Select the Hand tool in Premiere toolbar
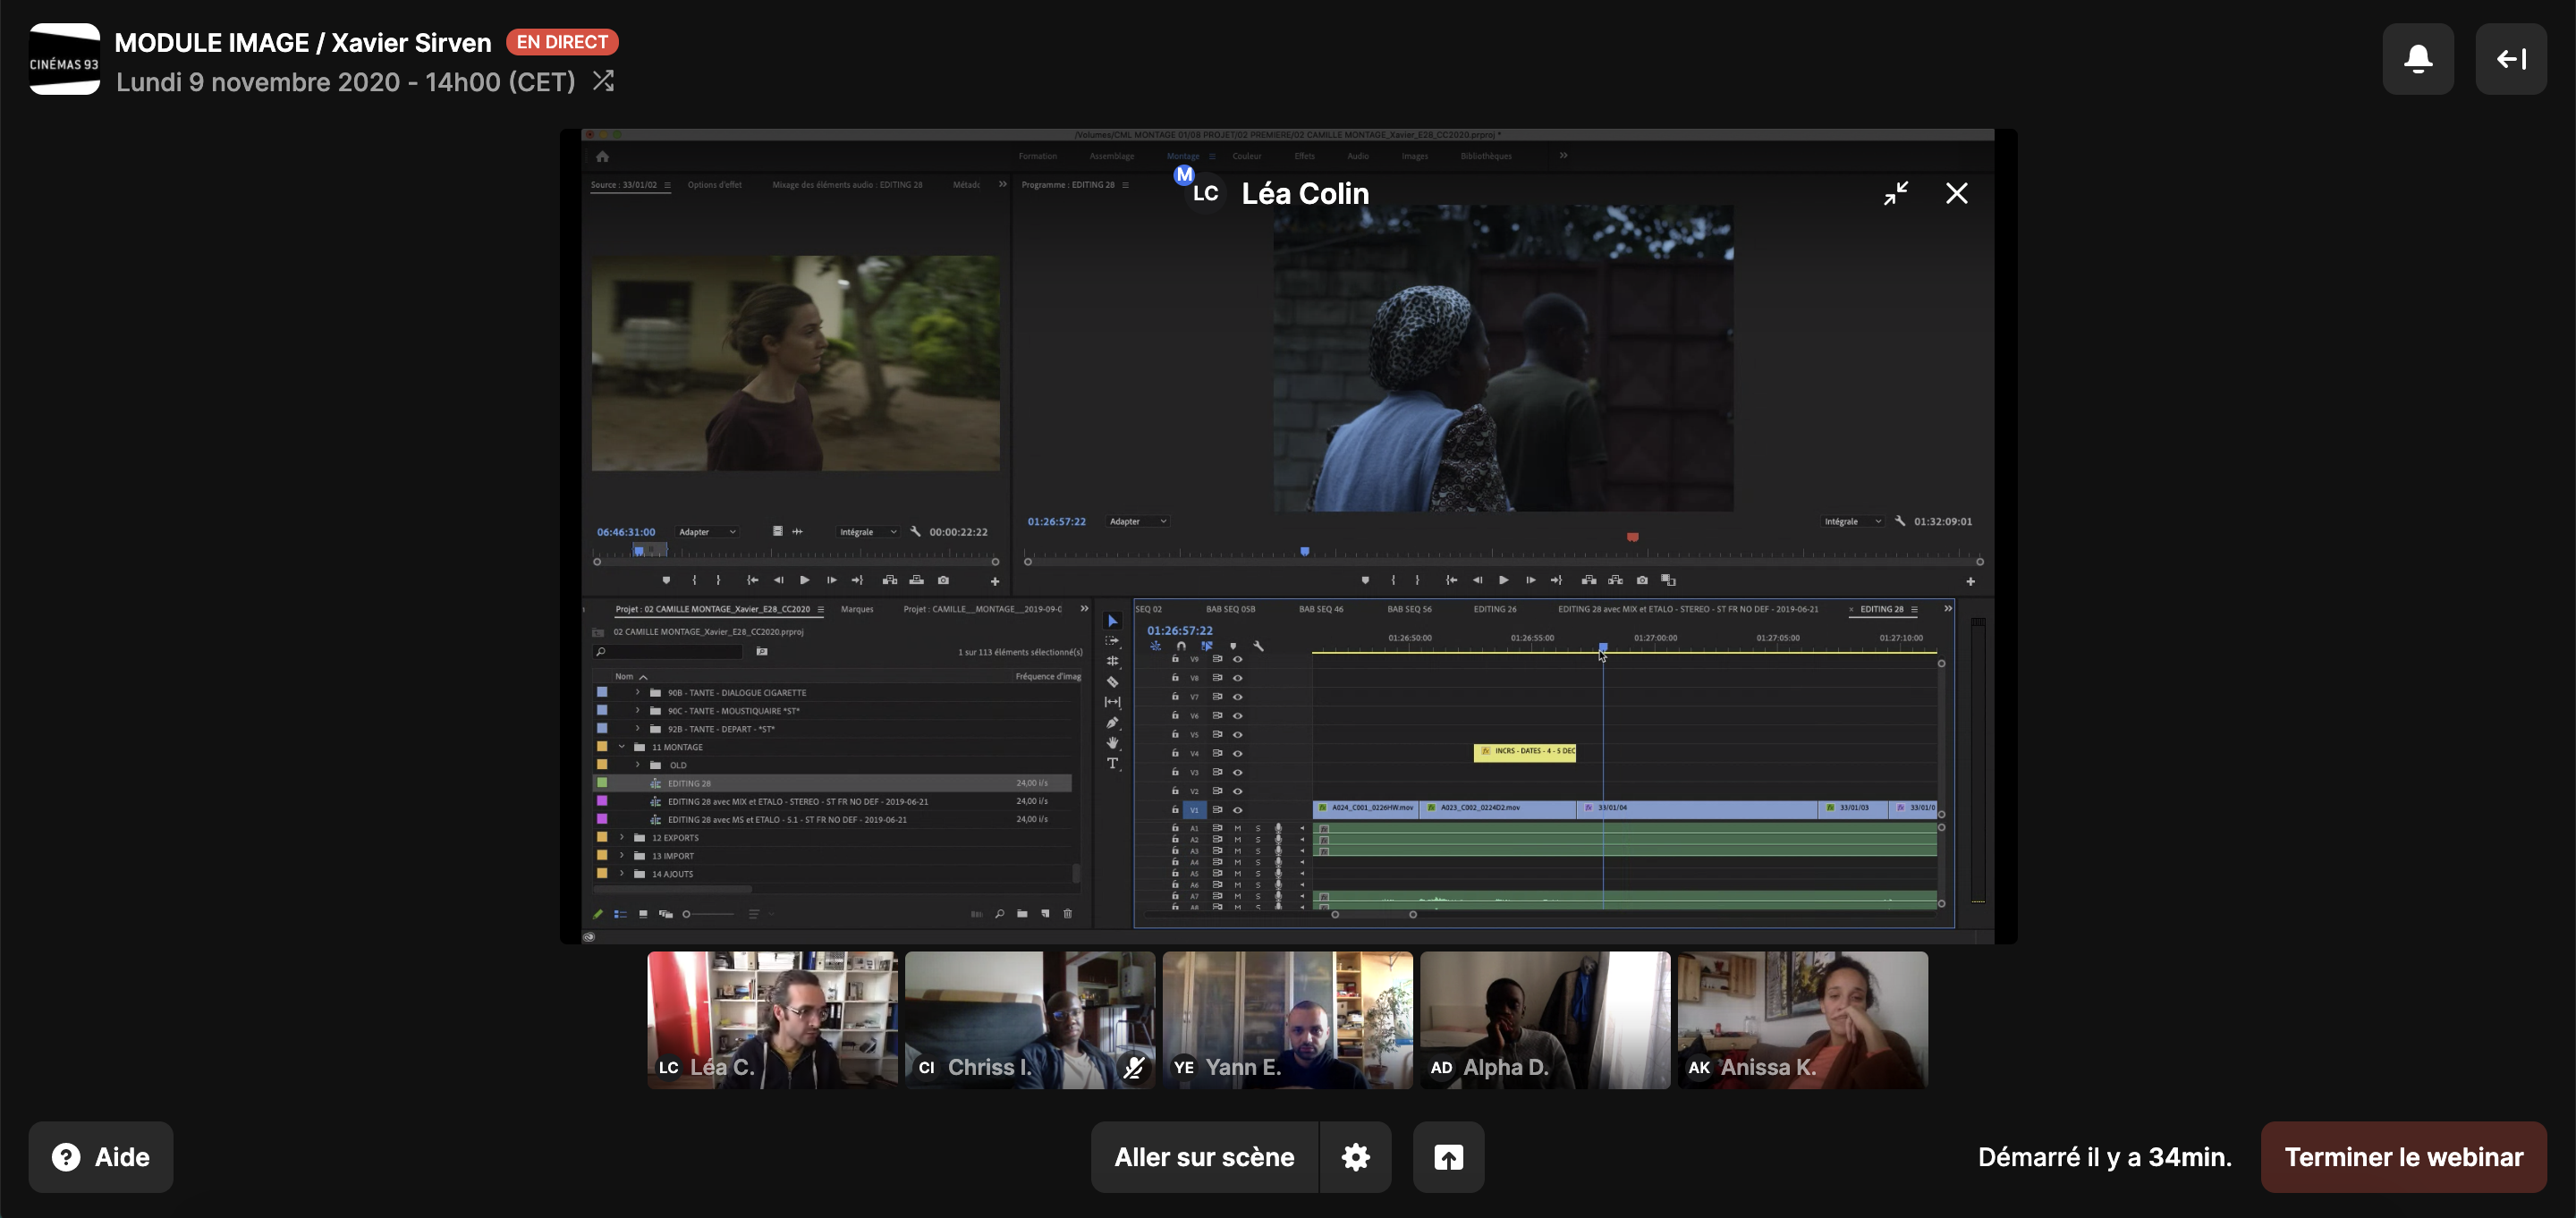Viewport: 2576px width, 1218px height. point(1112,743)
